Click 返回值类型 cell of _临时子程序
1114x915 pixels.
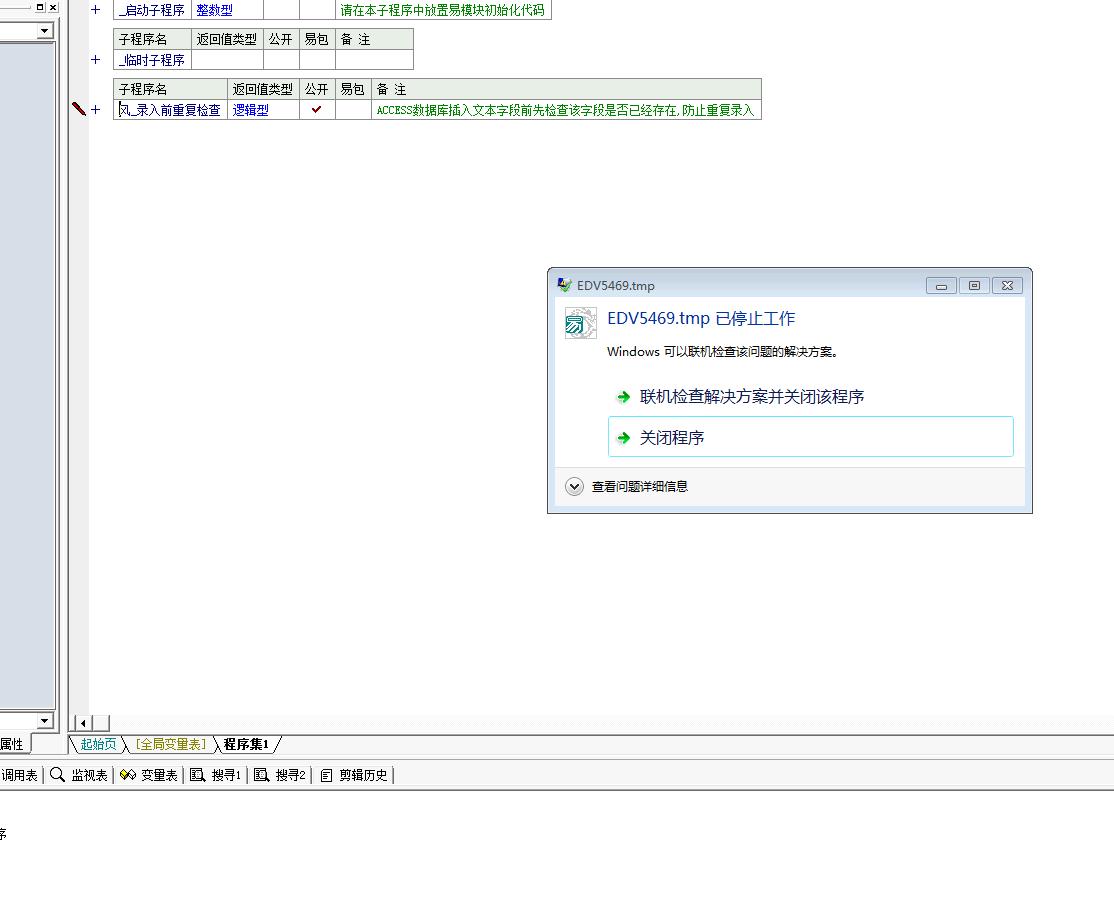pos(227,60)
